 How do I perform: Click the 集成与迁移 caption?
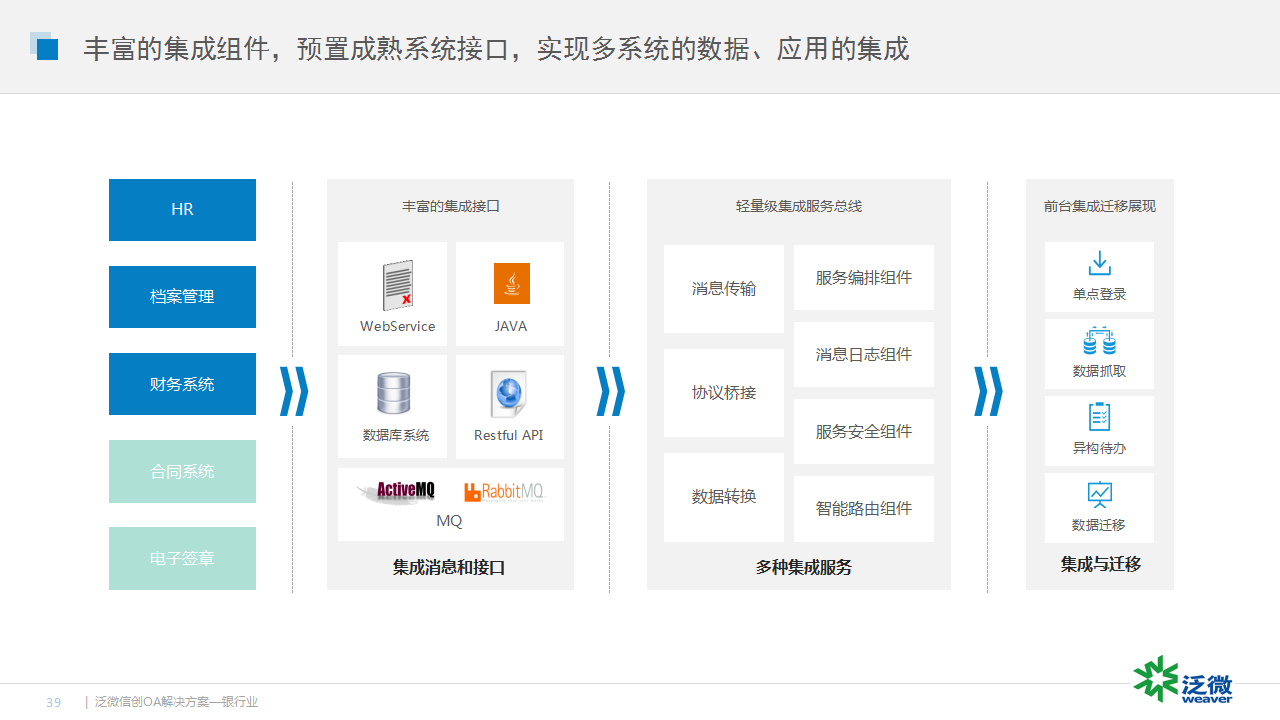(x=1101, y=564)
